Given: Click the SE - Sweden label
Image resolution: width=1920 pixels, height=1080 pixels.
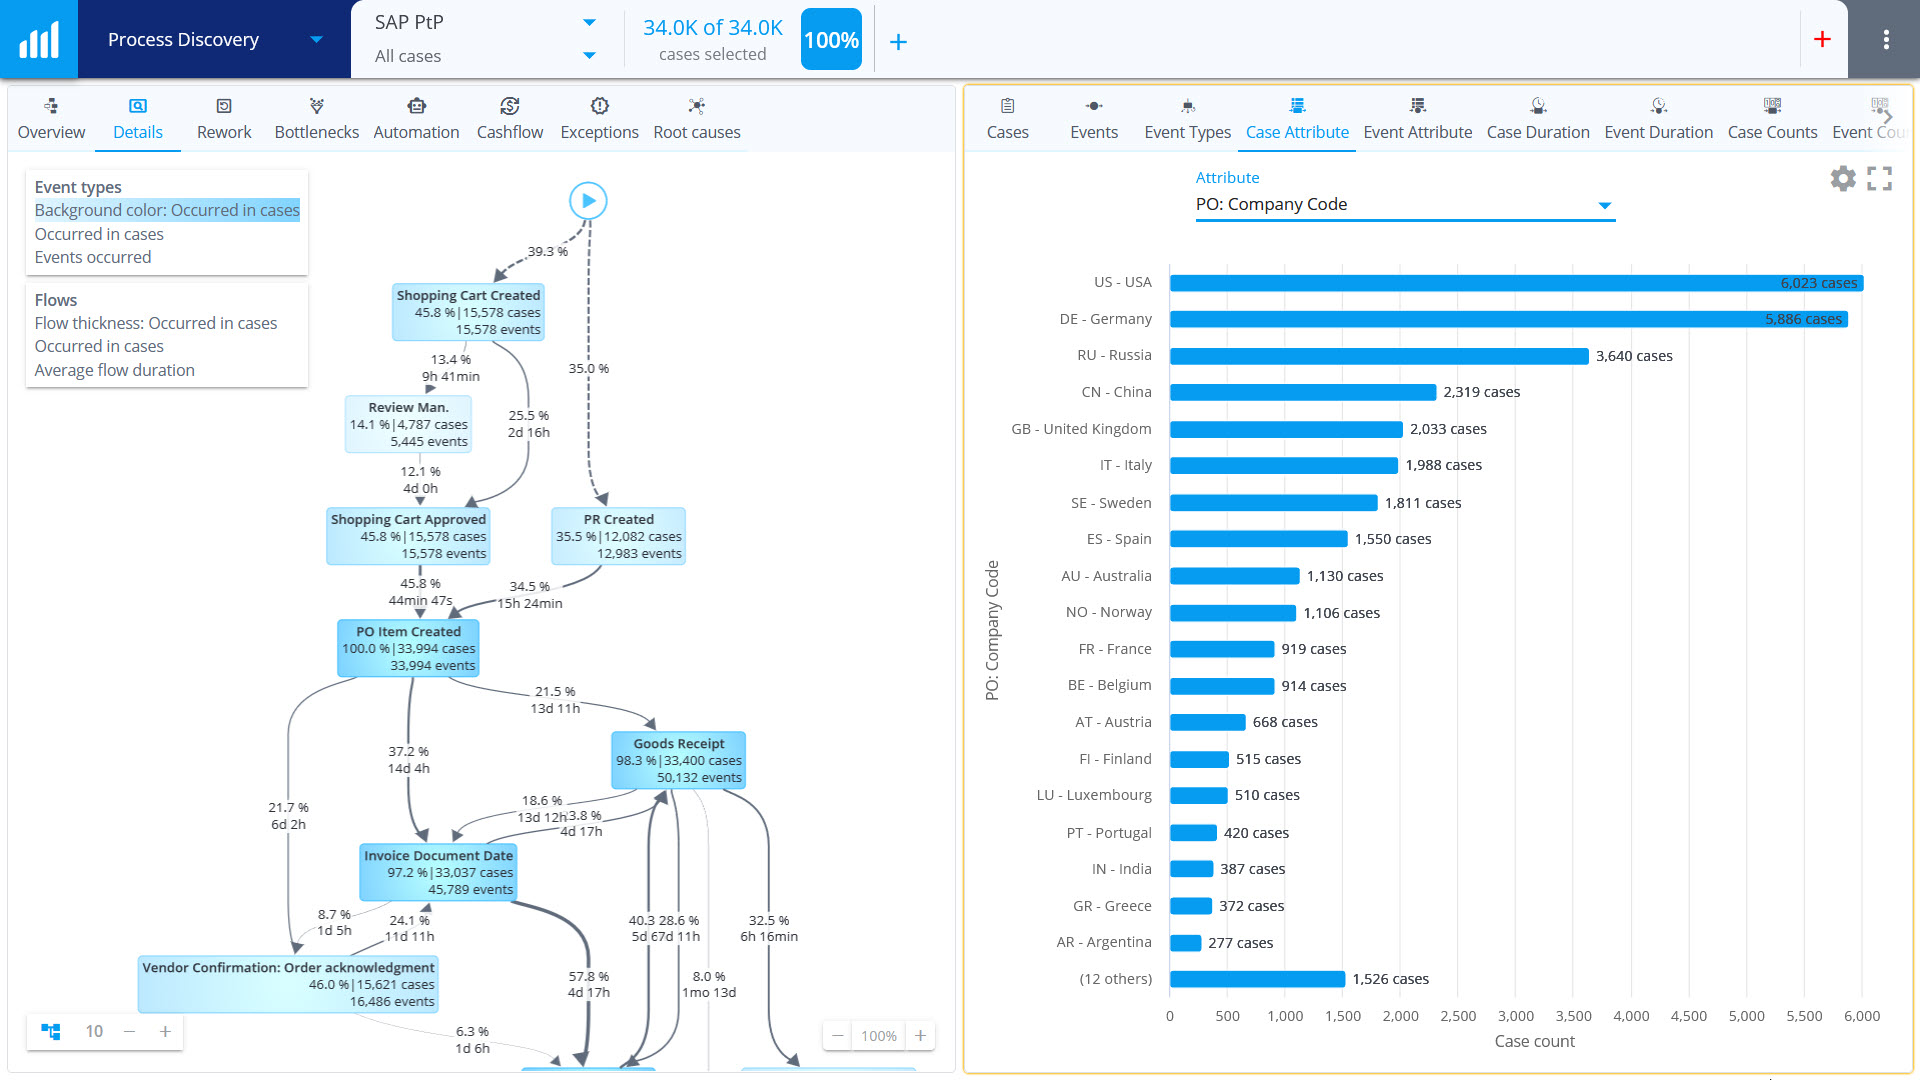Looking at the screenshot, I should click(1111, 503).
